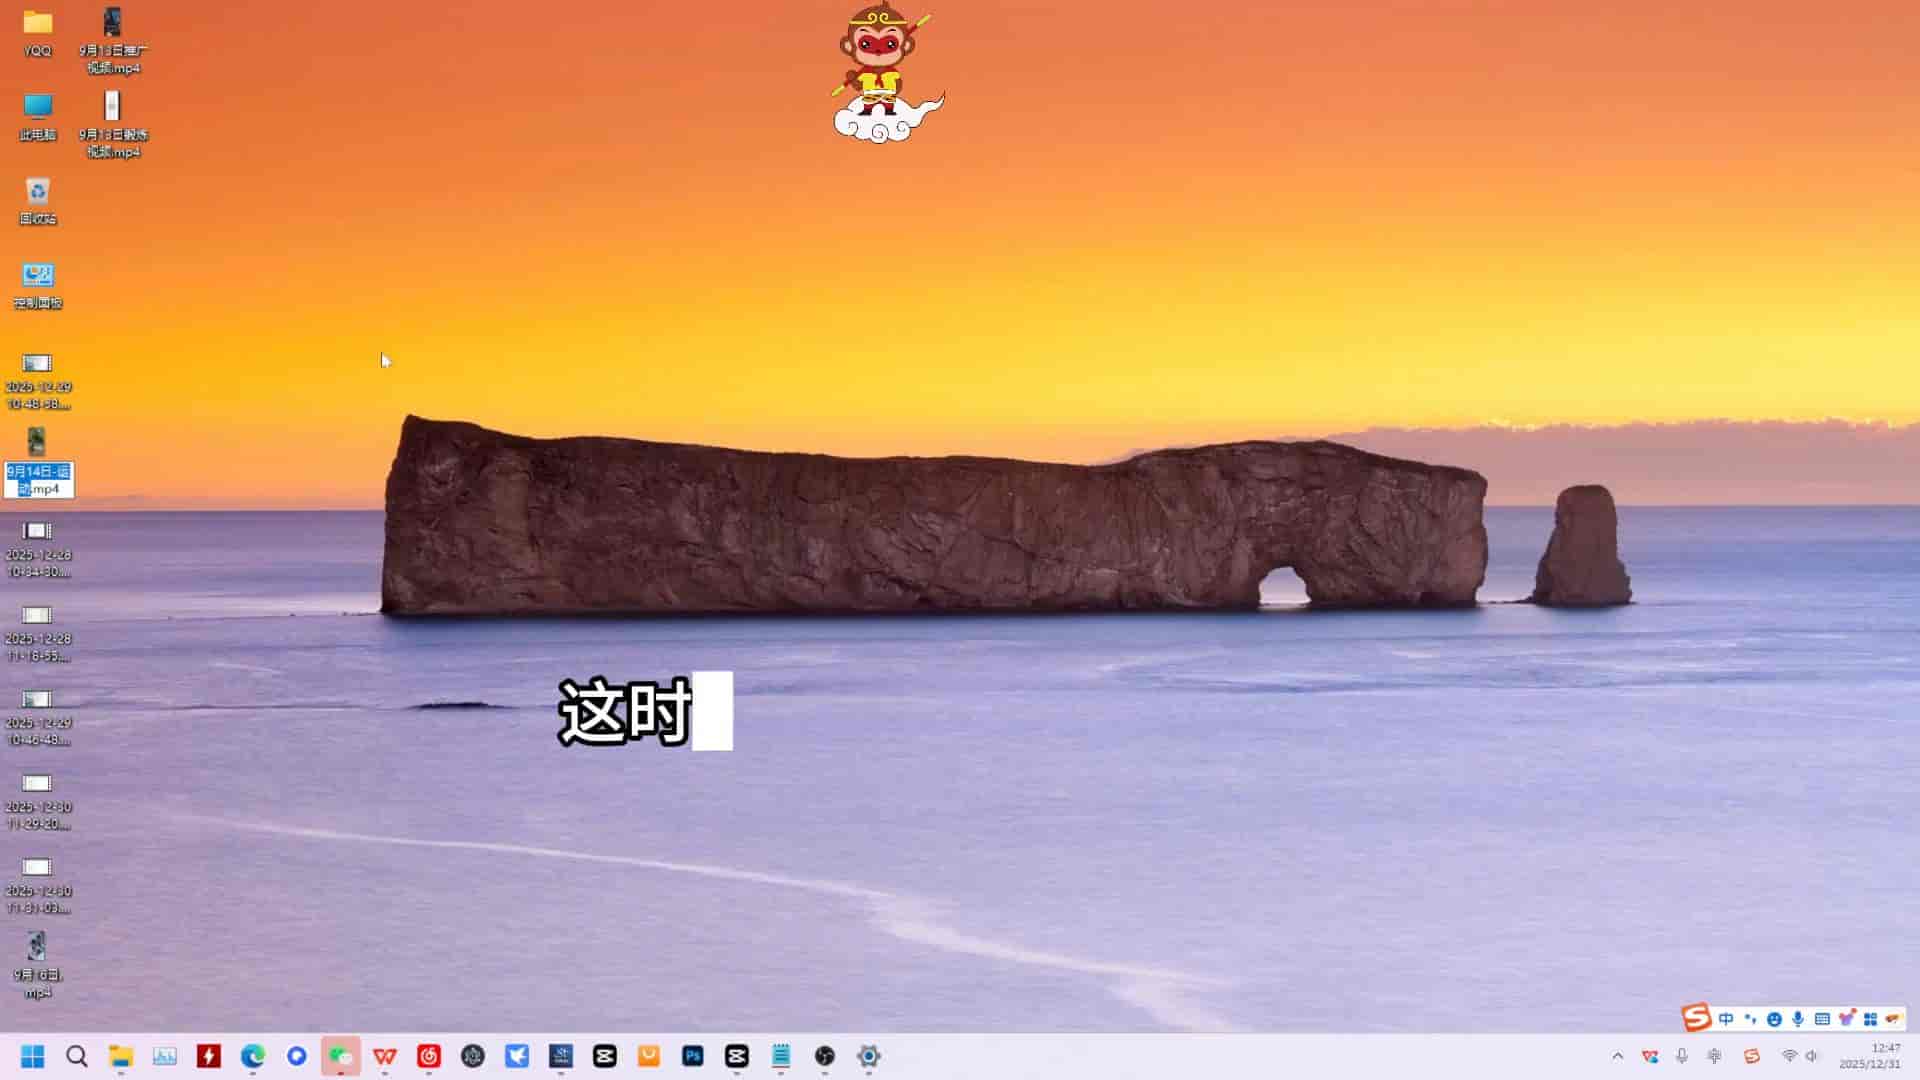Select the 2025-12-28 11-18 video file
Image resolution: width=1920 pixels, height=1080 pixels.
(x=38, y=633)
